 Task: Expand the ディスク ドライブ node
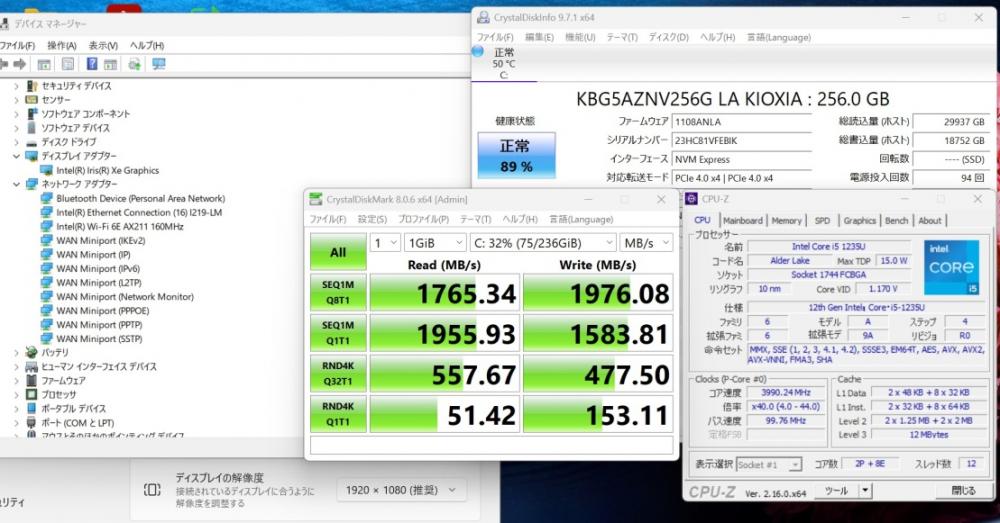(16, 142)
